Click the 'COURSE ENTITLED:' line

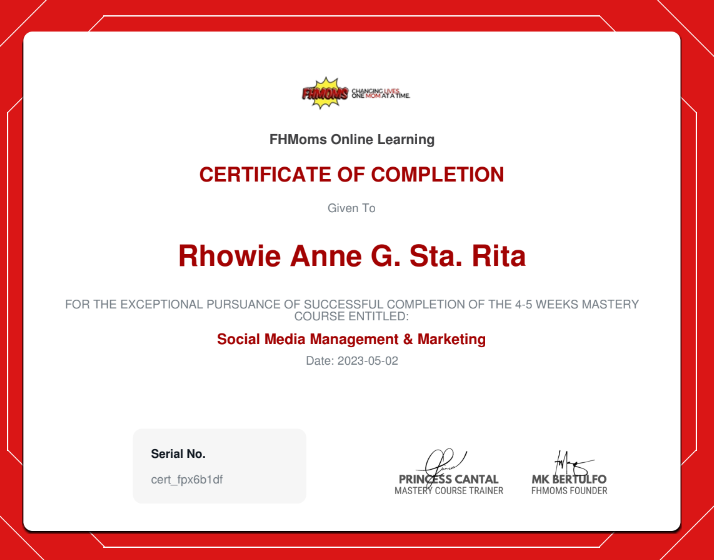click(x=352, y=316)
